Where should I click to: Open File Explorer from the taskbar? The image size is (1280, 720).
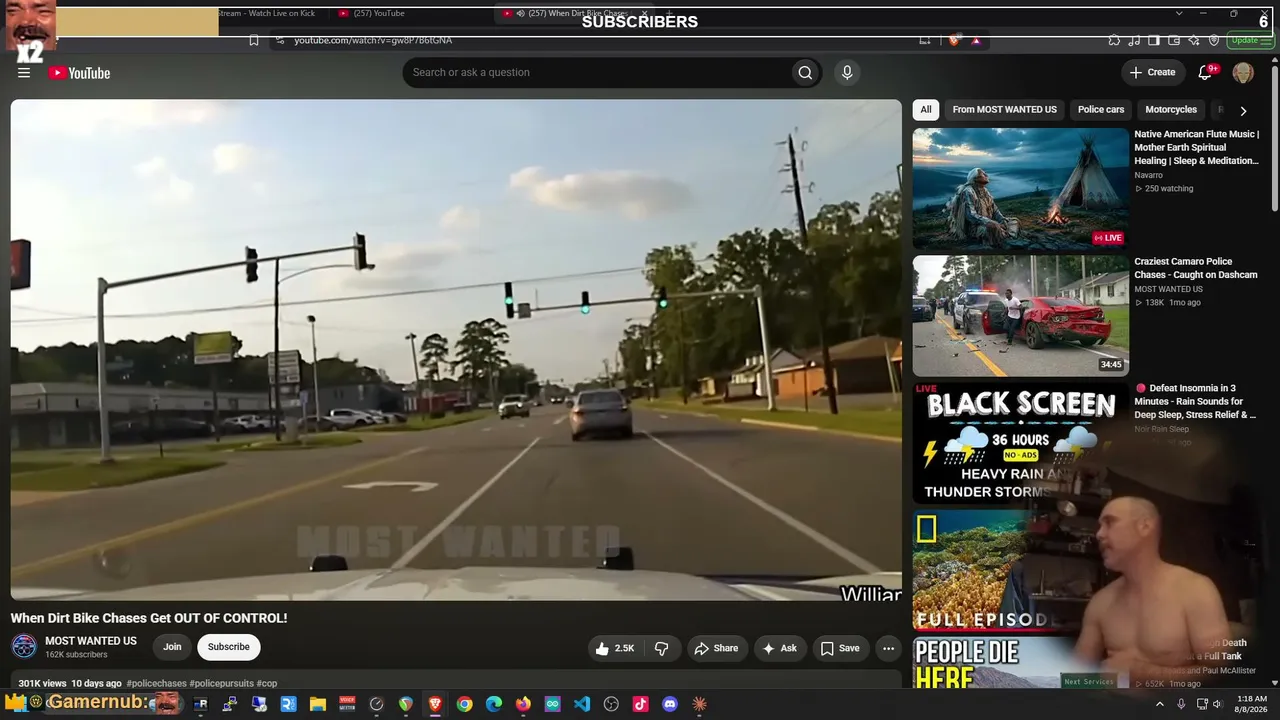click(x=317, y=704)
